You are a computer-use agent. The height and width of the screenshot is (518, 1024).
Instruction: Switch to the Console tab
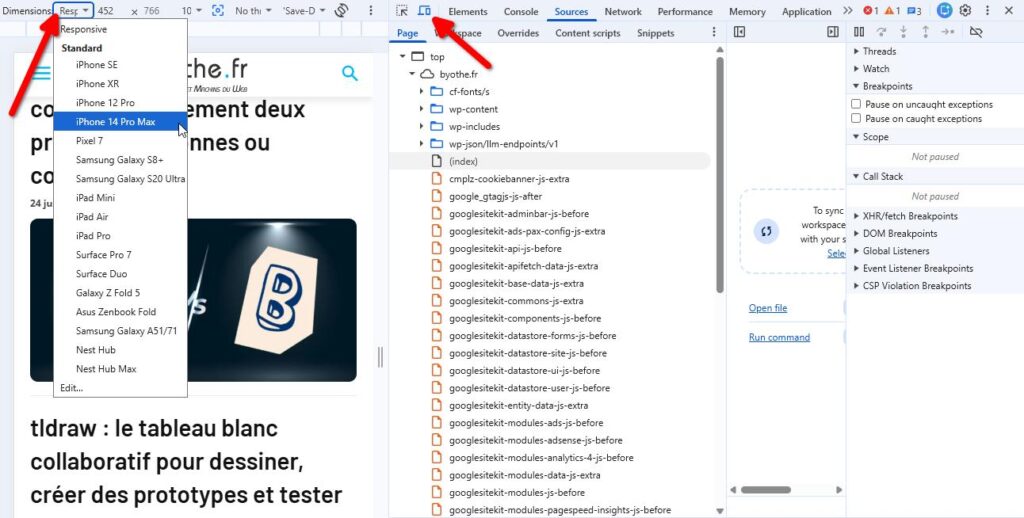tap(521, 11)
